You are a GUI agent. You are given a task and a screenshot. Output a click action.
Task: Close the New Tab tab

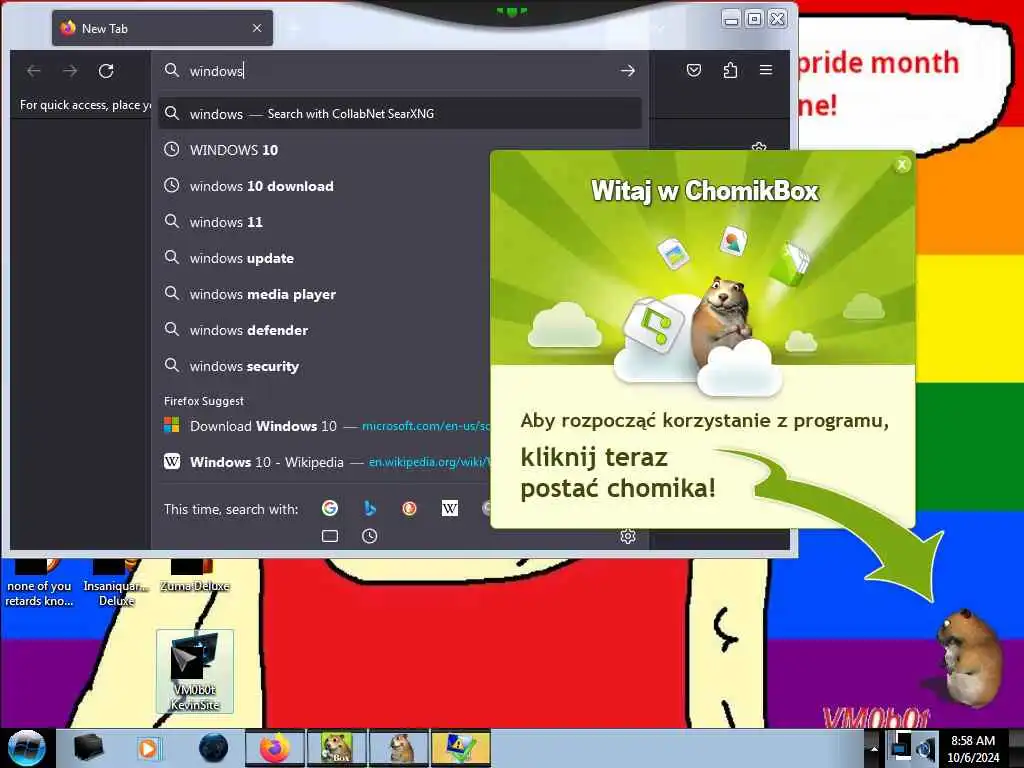257,28
